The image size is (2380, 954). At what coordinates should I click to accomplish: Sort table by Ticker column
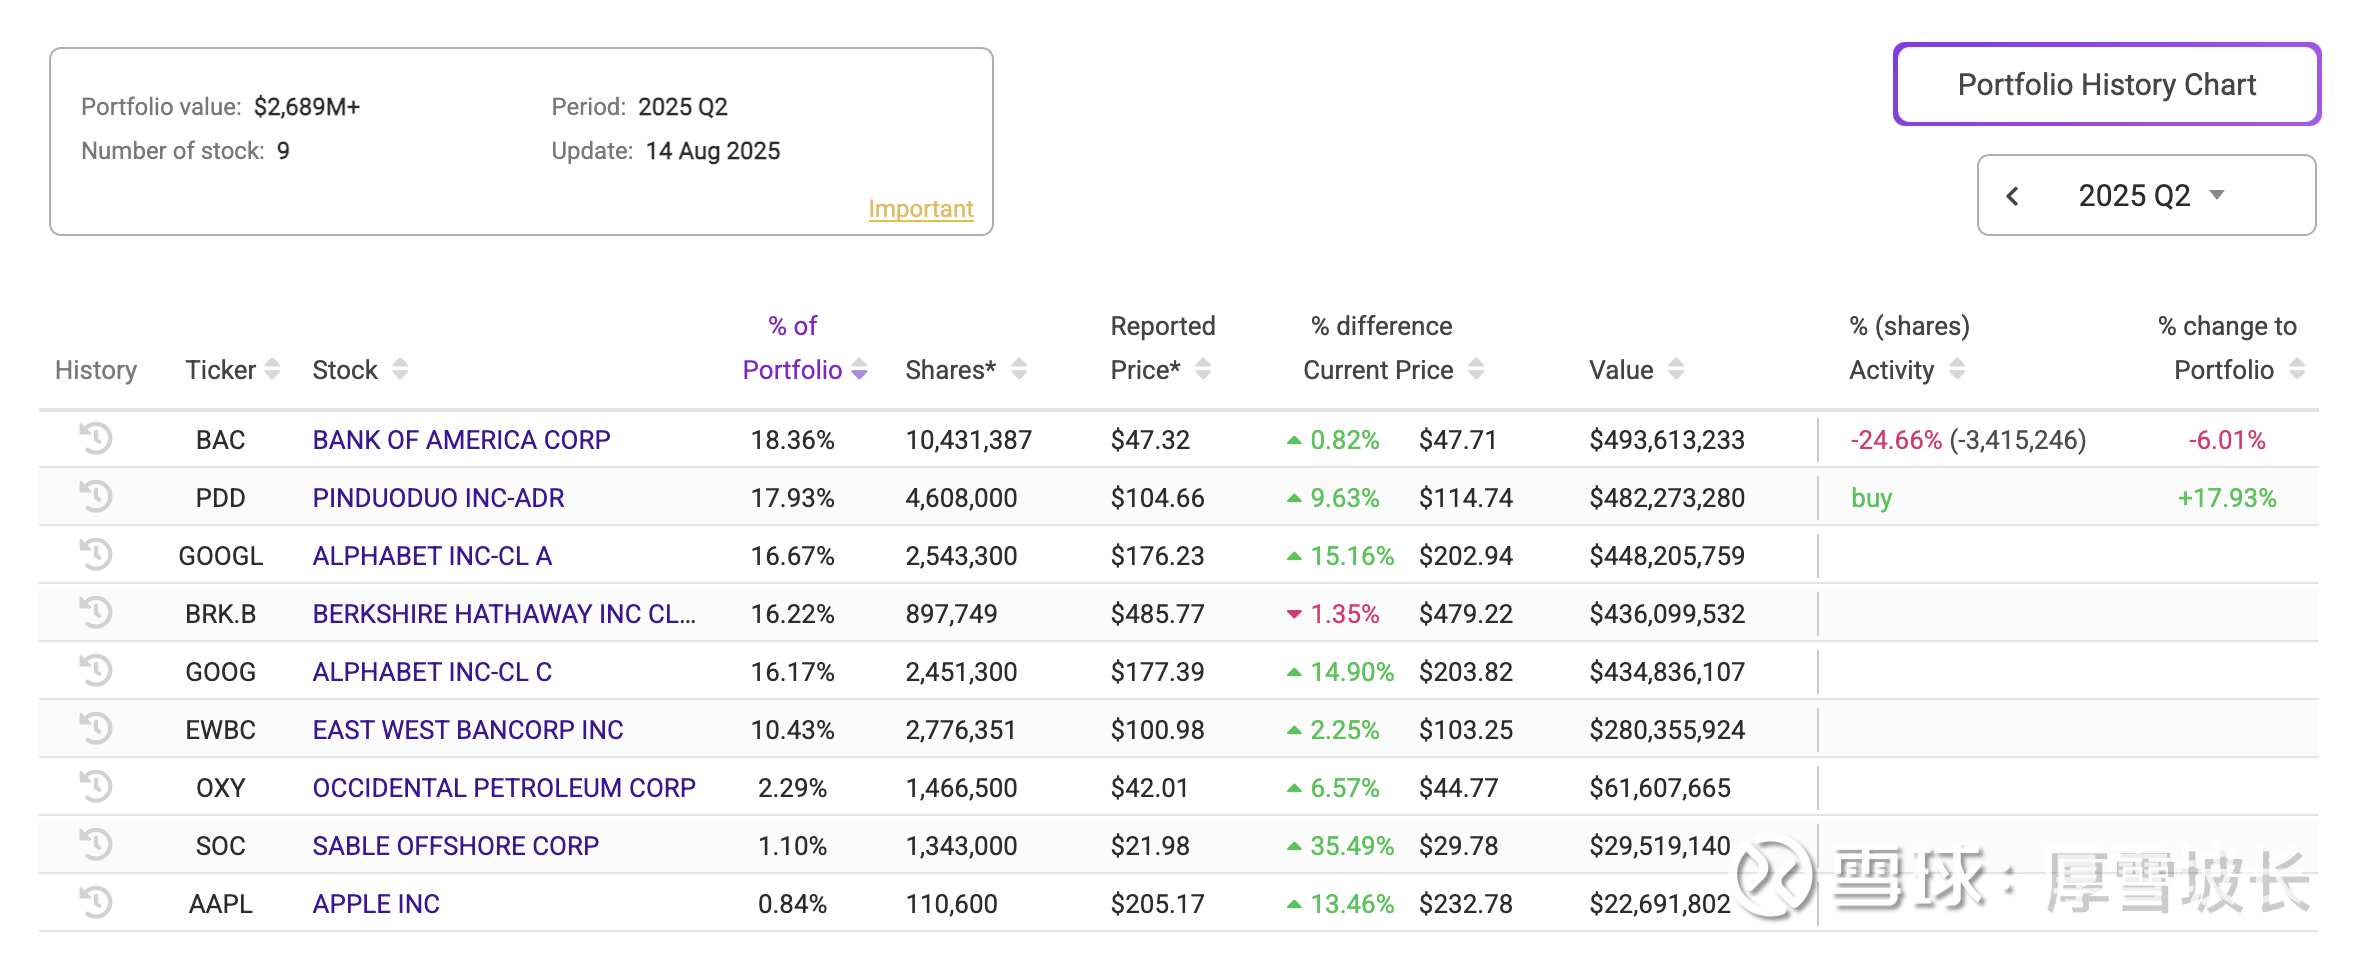pyautogui.click(x=272, y=370)
